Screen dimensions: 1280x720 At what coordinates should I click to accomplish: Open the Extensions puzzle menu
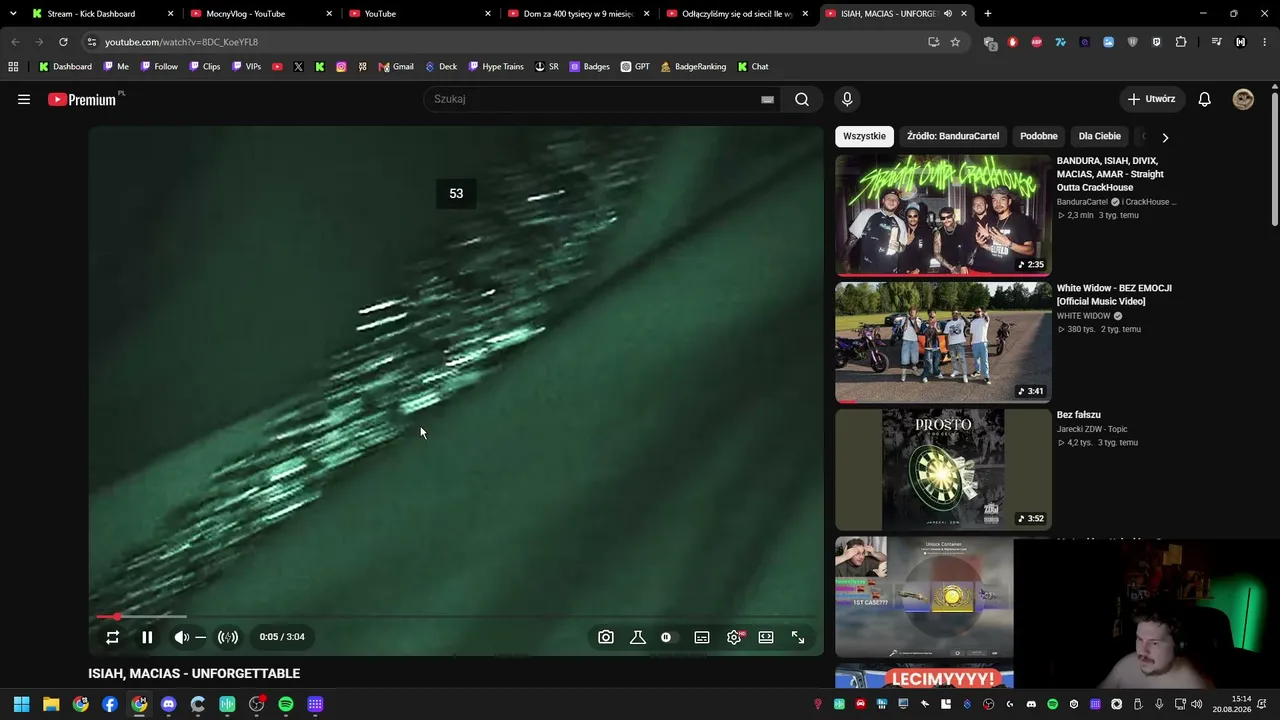point(1181,42)
